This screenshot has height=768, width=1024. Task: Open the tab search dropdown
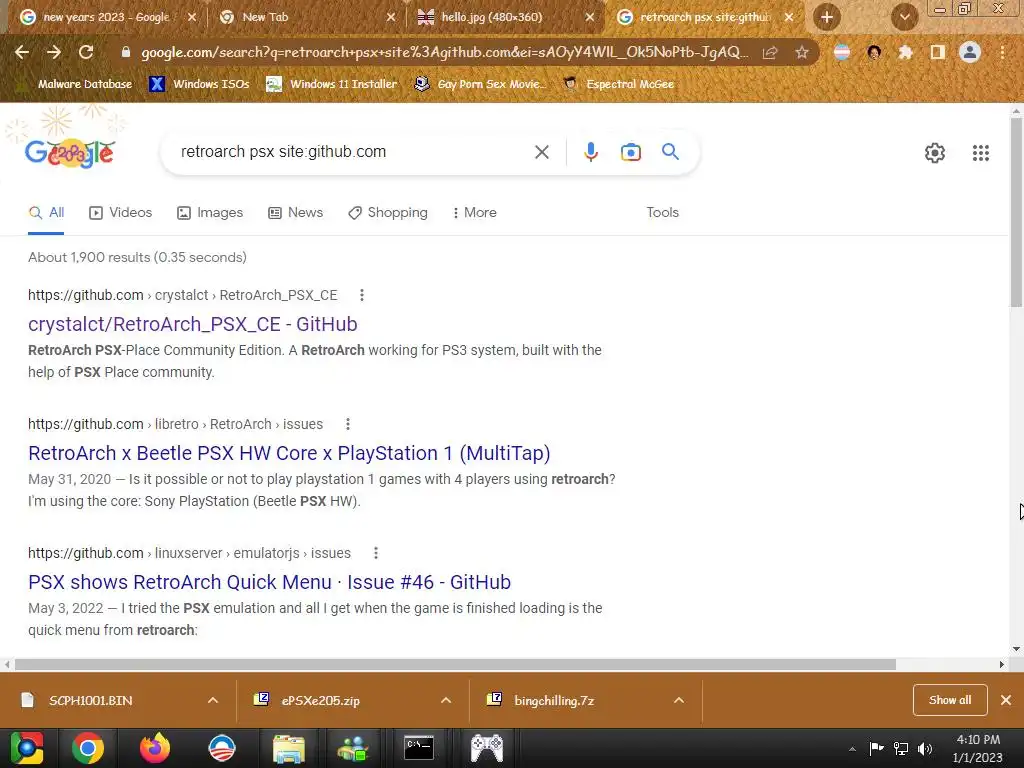[x=905, y=18]
